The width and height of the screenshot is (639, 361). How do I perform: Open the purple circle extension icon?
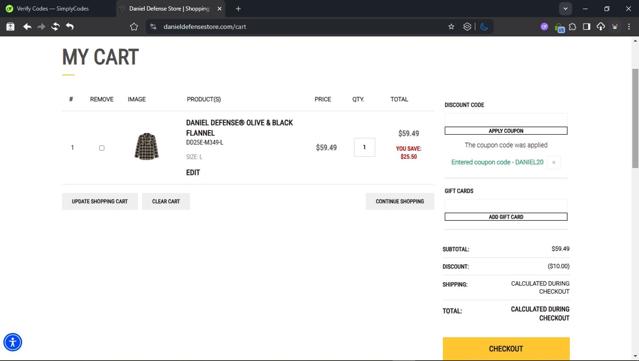click(544, 27)
